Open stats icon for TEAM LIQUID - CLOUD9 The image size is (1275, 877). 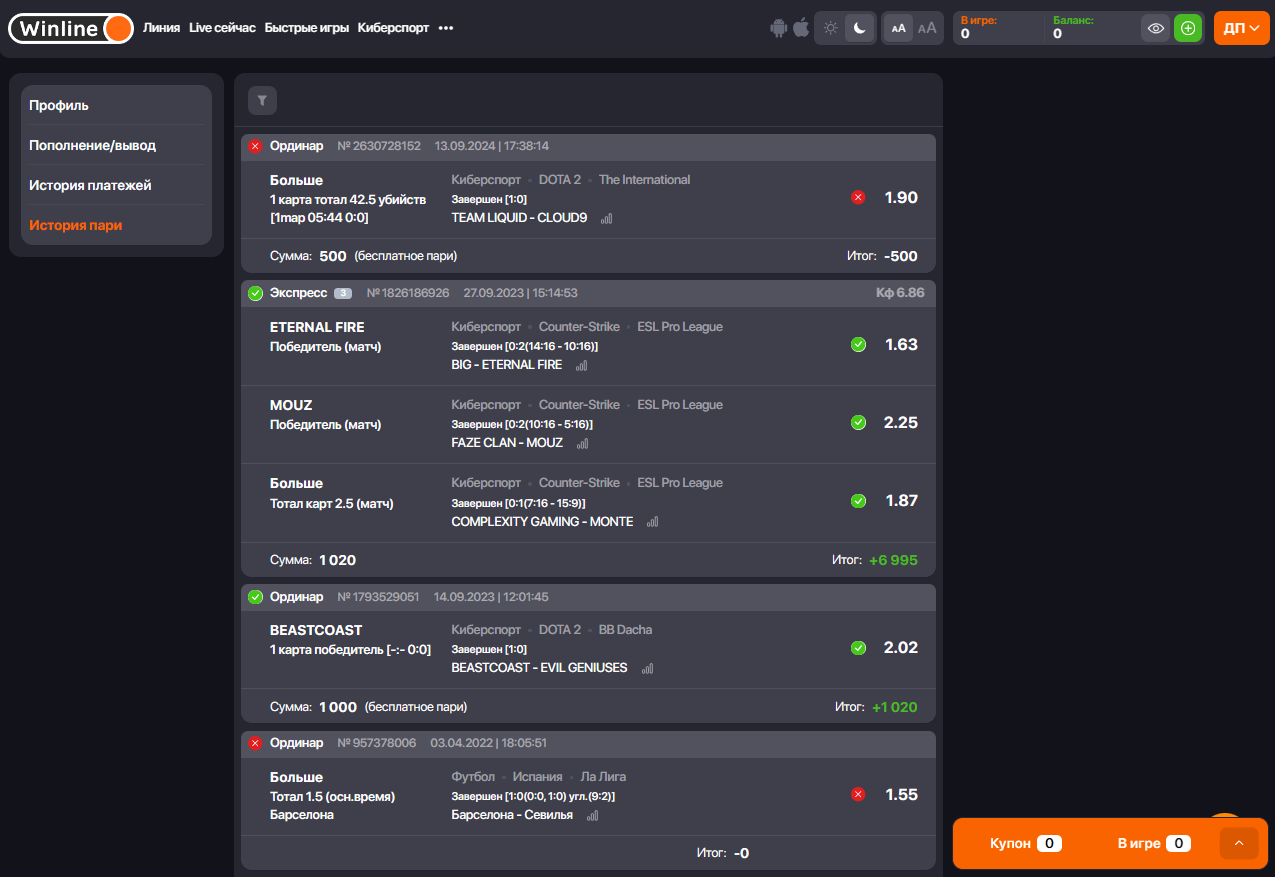[606, 218]
